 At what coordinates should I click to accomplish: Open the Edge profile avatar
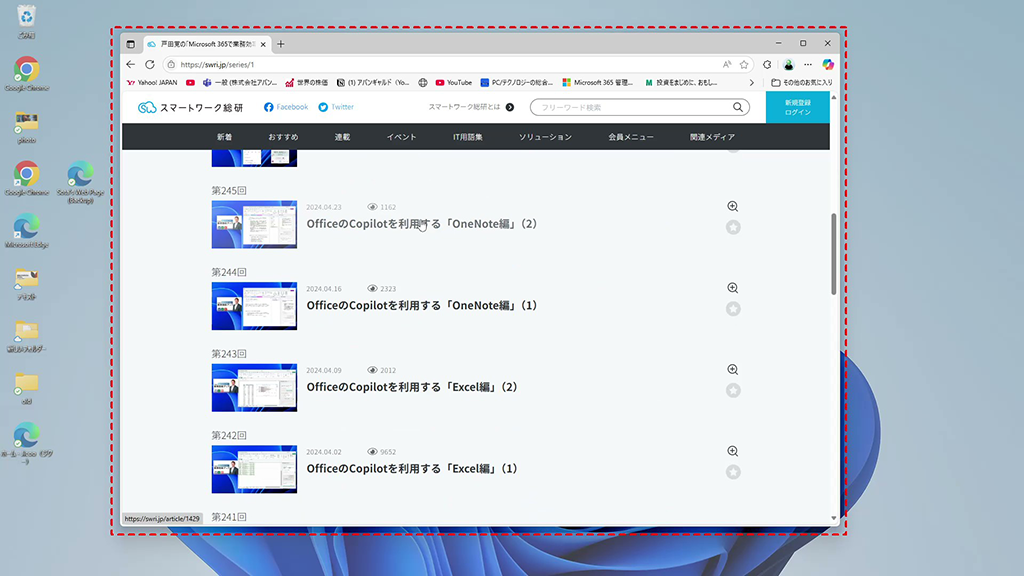pos(789,65)
